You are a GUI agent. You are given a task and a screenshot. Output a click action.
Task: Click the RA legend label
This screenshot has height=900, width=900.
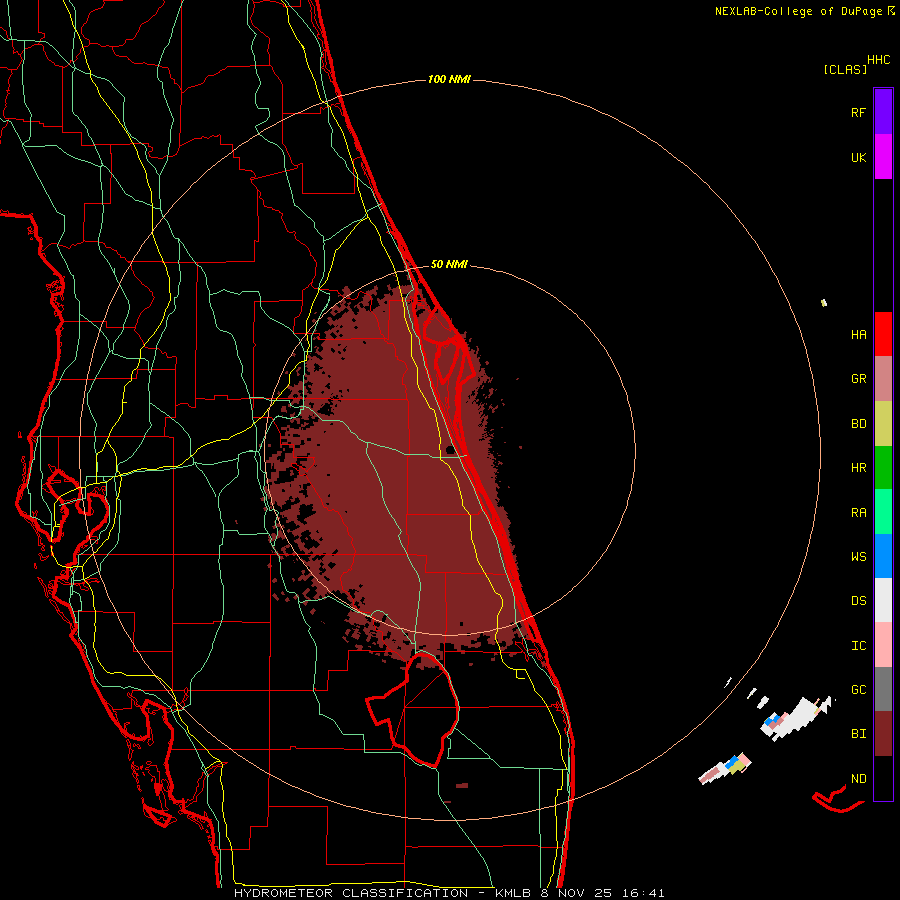[x=858, y=513]
